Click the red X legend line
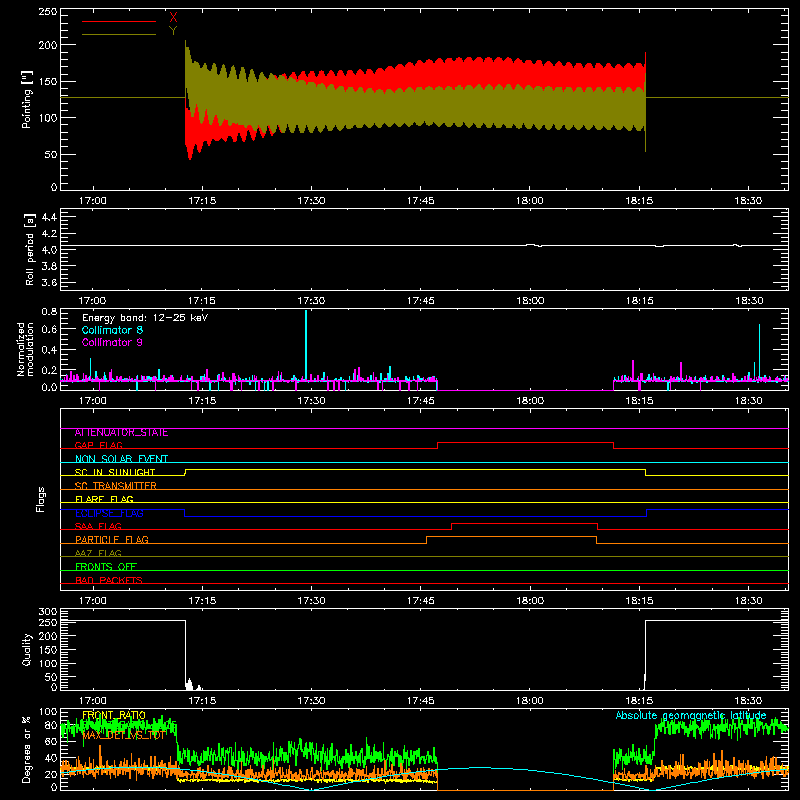 [119, 21]
